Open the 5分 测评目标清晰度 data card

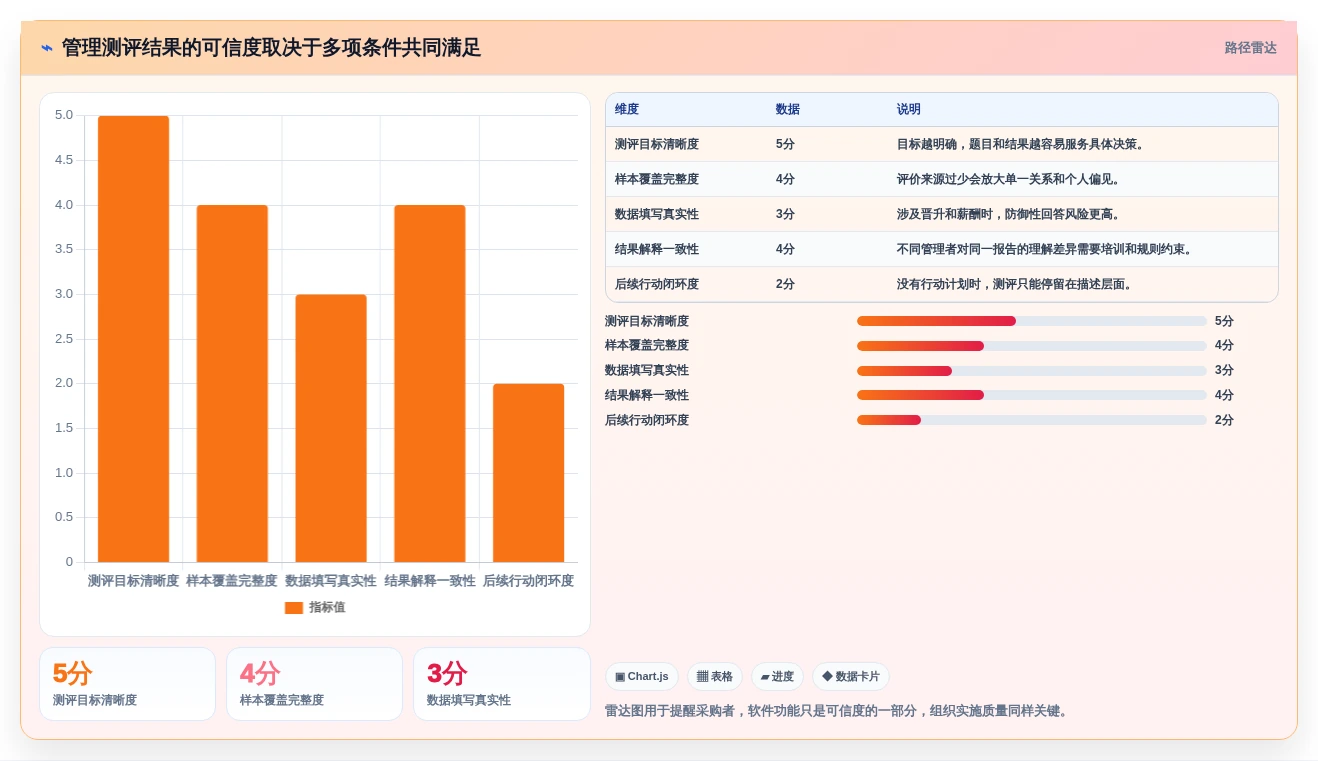(x=127, y=684)
